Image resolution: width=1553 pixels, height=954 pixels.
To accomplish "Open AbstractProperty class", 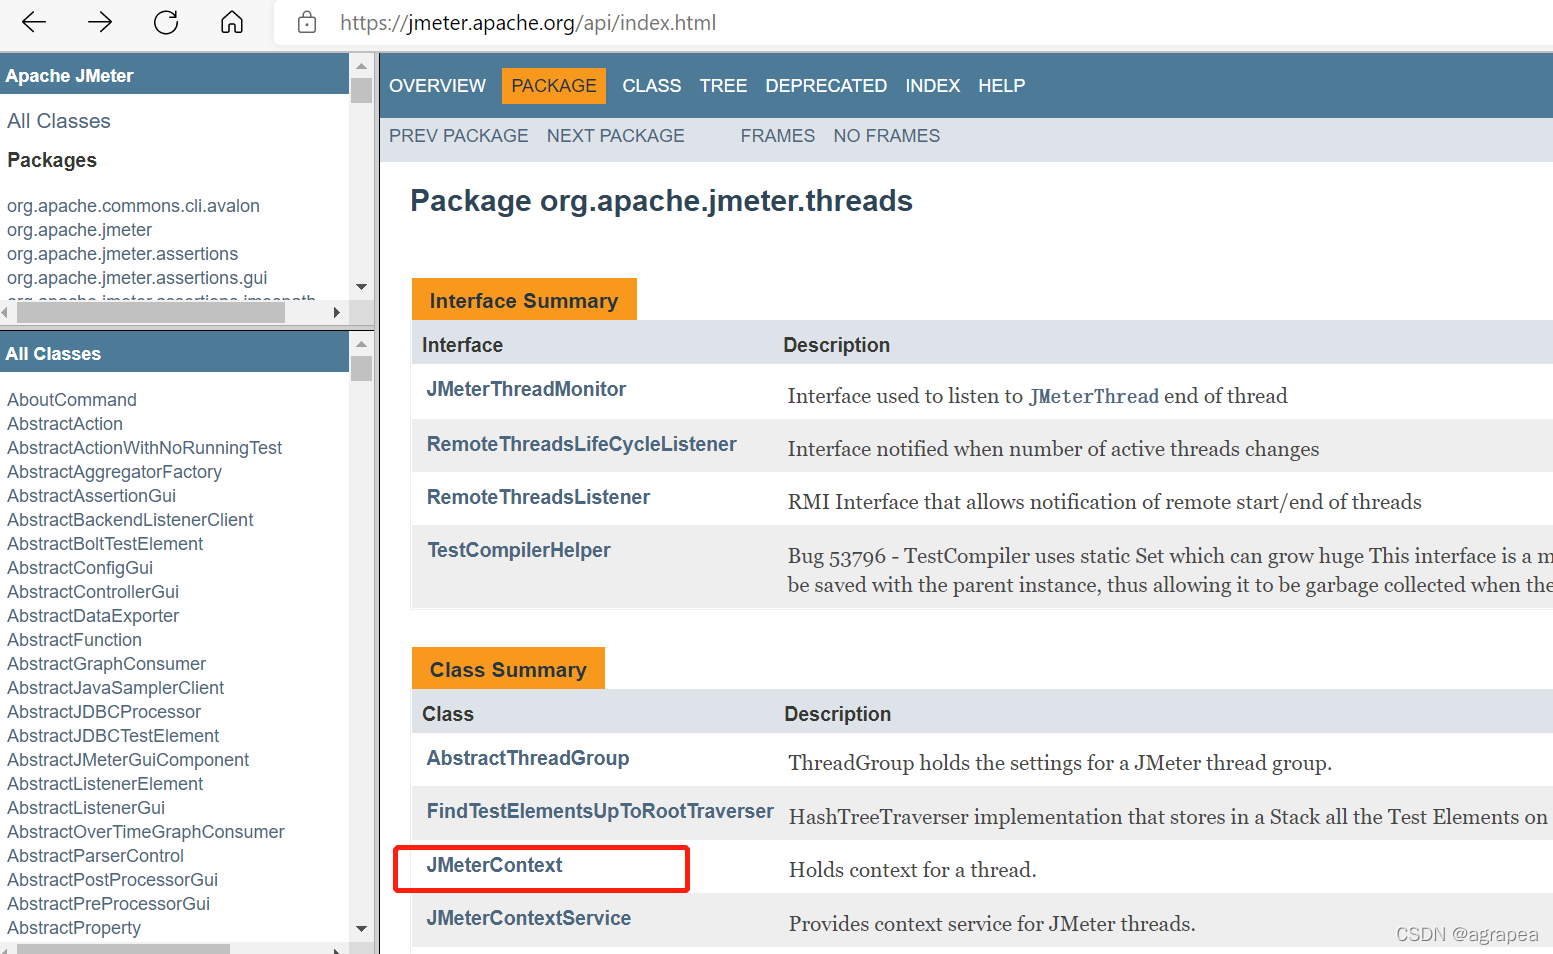I will coord(74,928).
